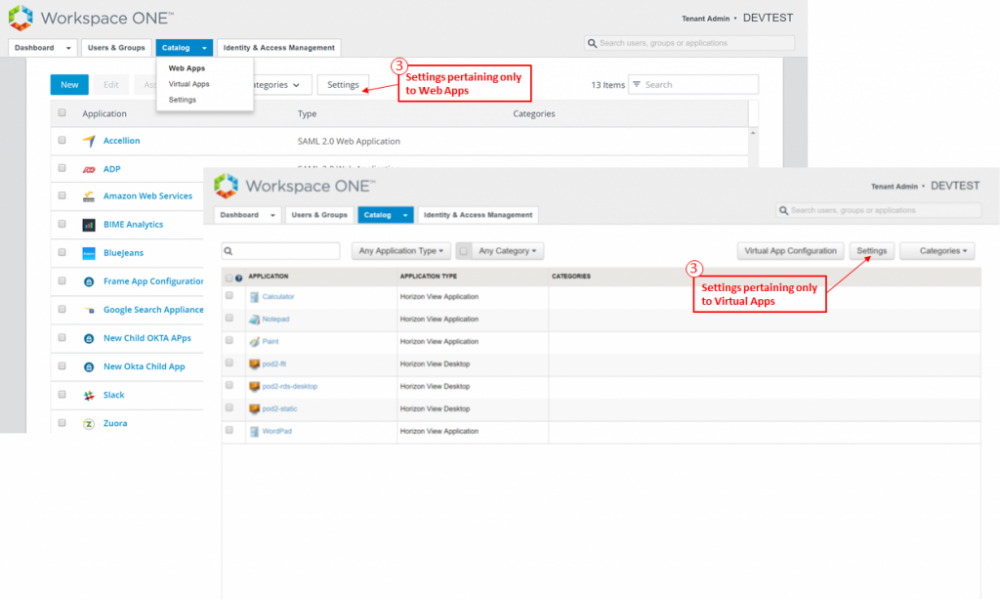The image size is (1000, 600).
Task: Click the Accellion app icon
Action: pyautogui.click(x=88, y=141)
